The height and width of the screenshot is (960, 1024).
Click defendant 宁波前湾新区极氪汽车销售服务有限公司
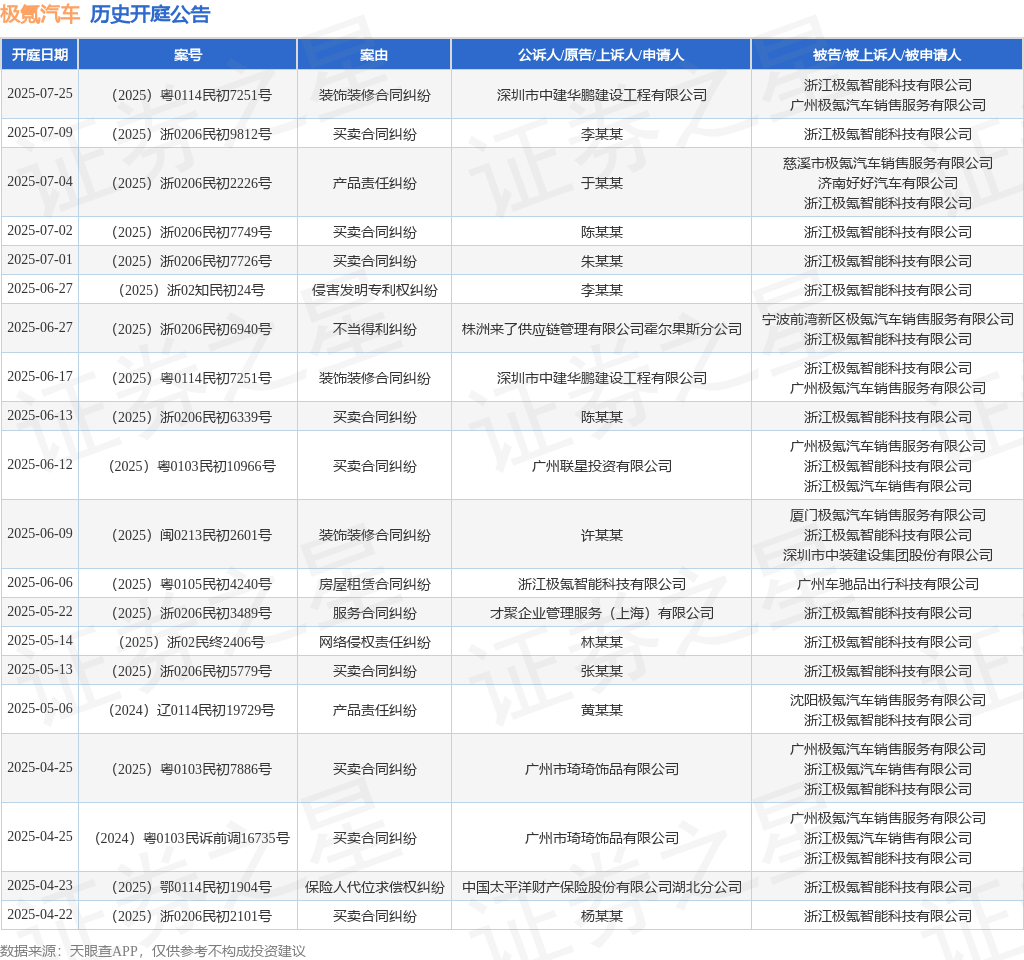[x=888, y=319]
